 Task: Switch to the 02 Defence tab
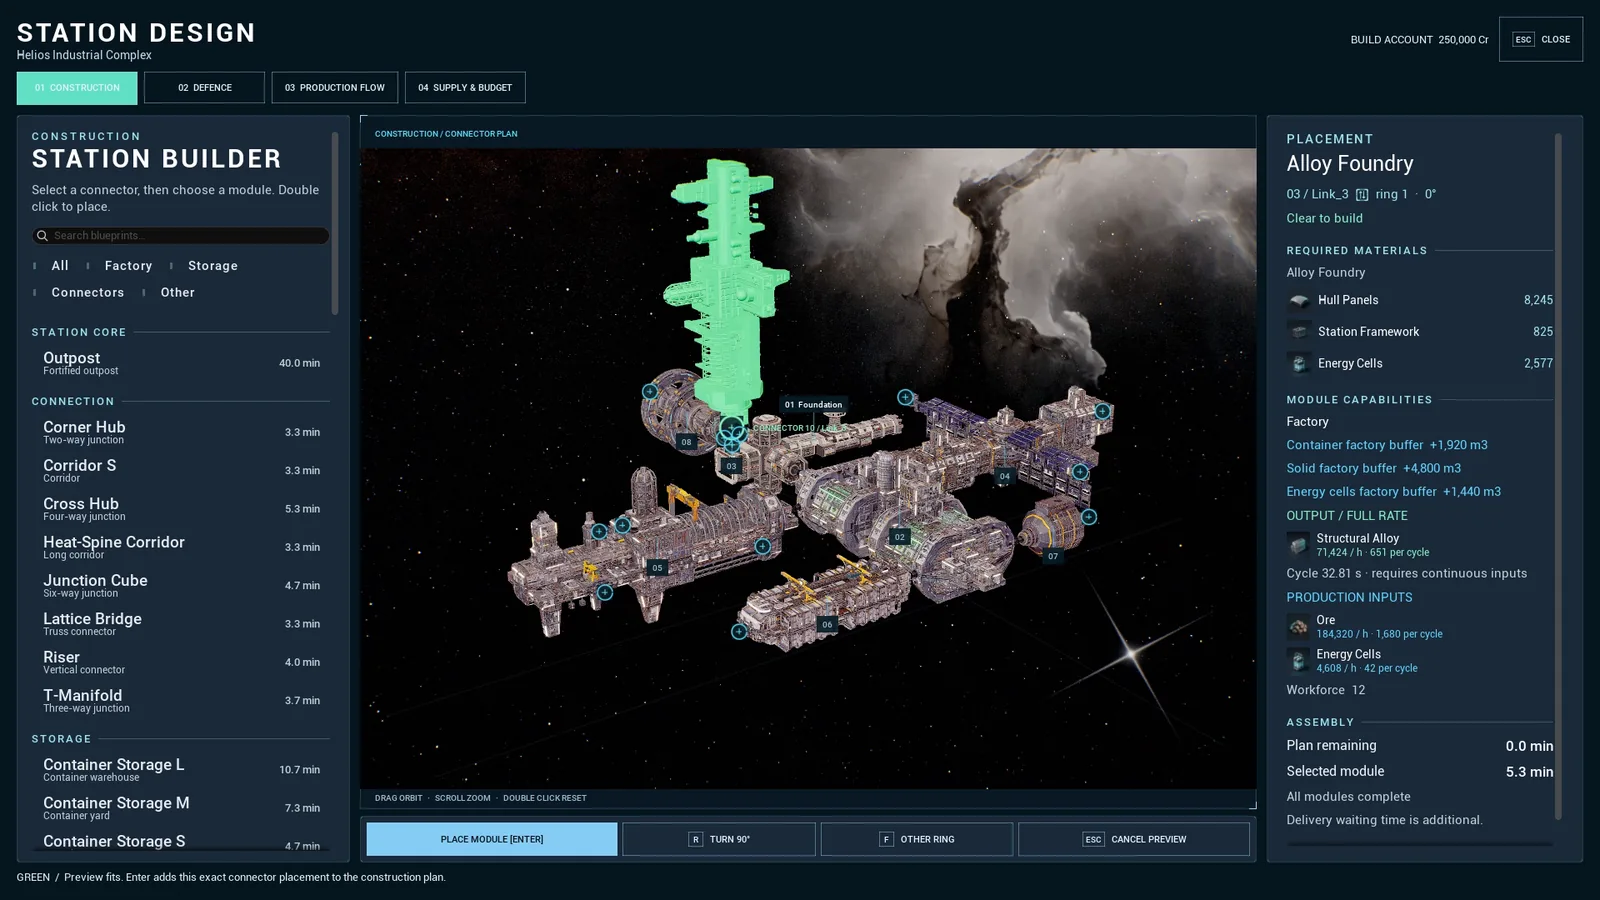click(x=204, y=88)
